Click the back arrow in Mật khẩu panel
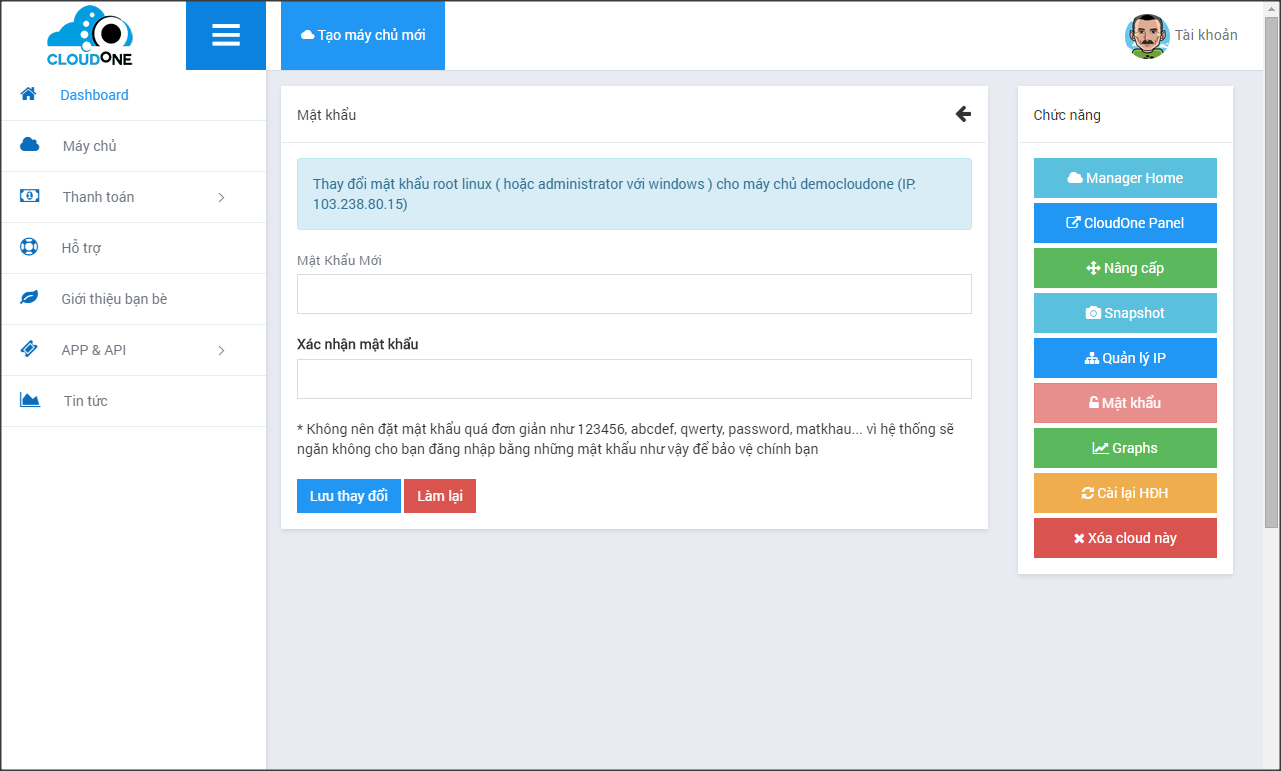This screenshot has height=771, width=1281. point(963,114)
